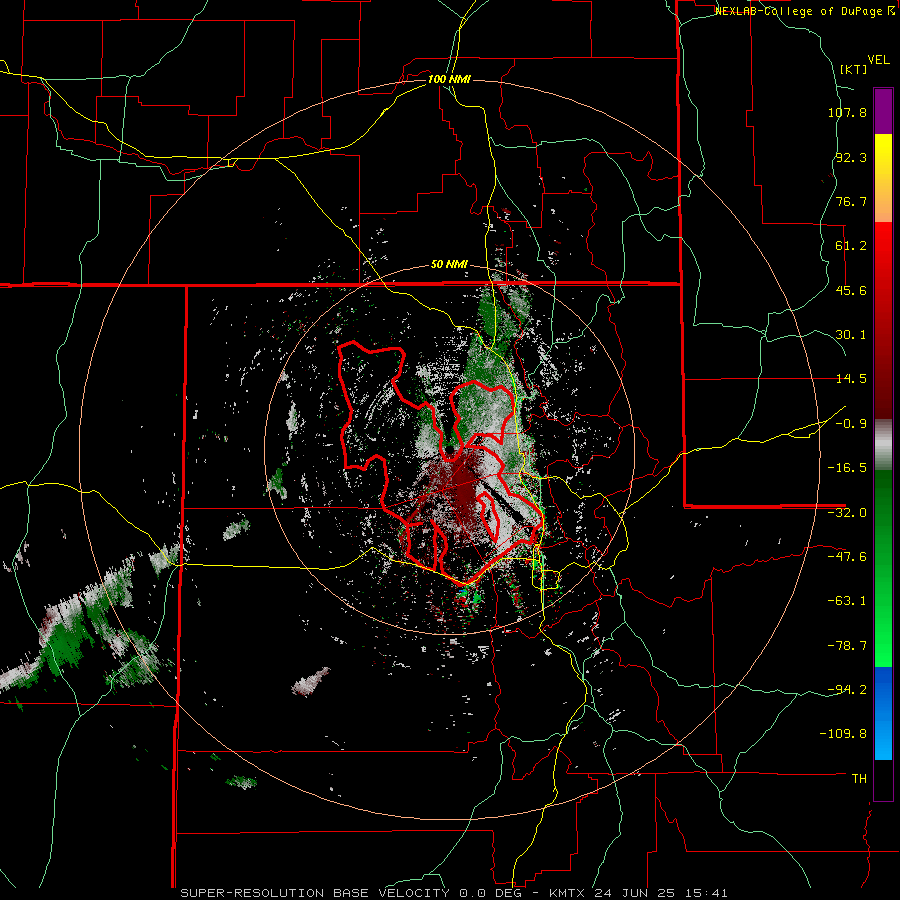Click the 76.7 velocity scale value
Screen dimensions: 900x900
pyautogui.click(x=851, y=201)
